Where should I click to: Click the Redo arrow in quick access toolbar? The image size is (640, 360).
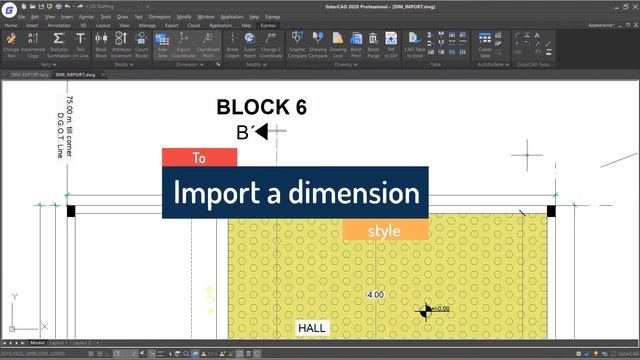tap(79, 7)
